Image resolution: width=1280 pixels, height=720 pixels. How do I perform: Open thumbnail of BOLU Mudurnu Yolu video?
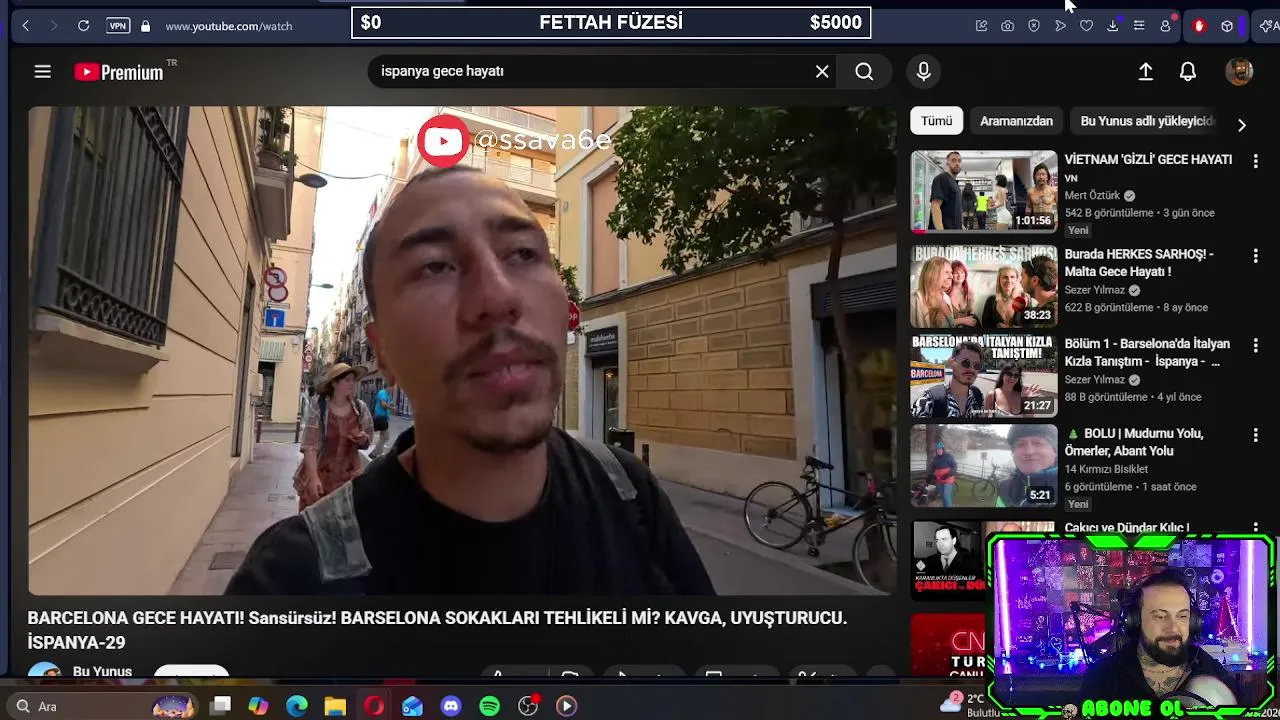[984, 466]
